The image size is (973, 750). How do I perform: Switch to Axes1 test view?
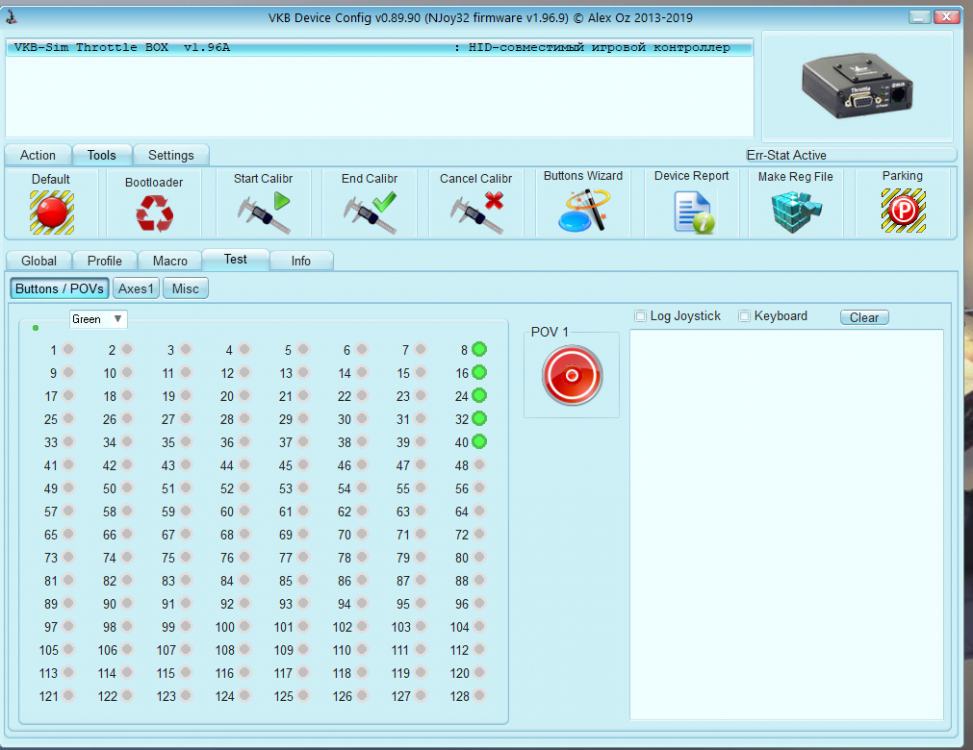pos(136,289)
